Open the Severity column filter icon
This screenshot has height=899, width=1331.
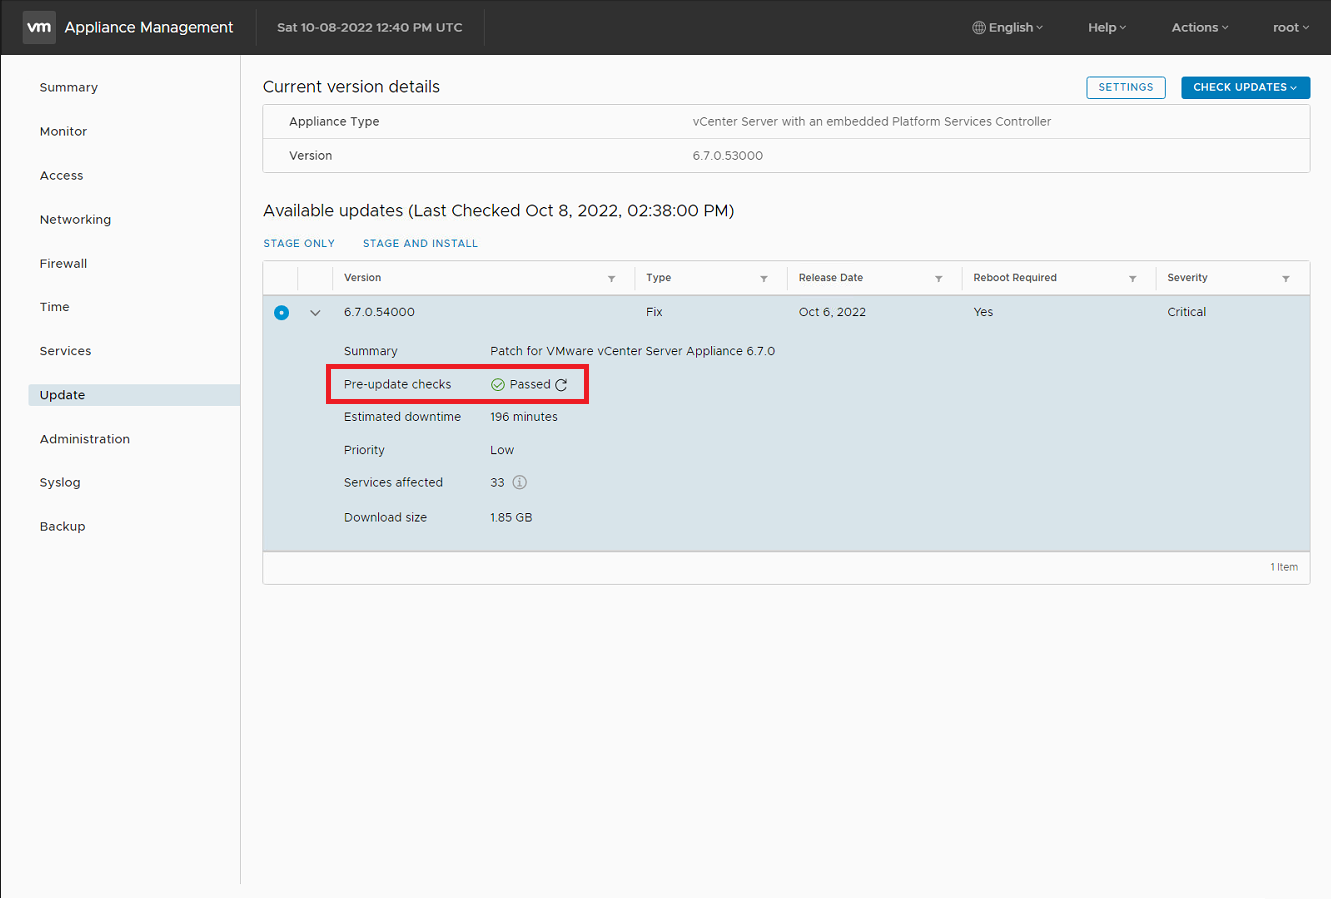[x=1286, y=279]
